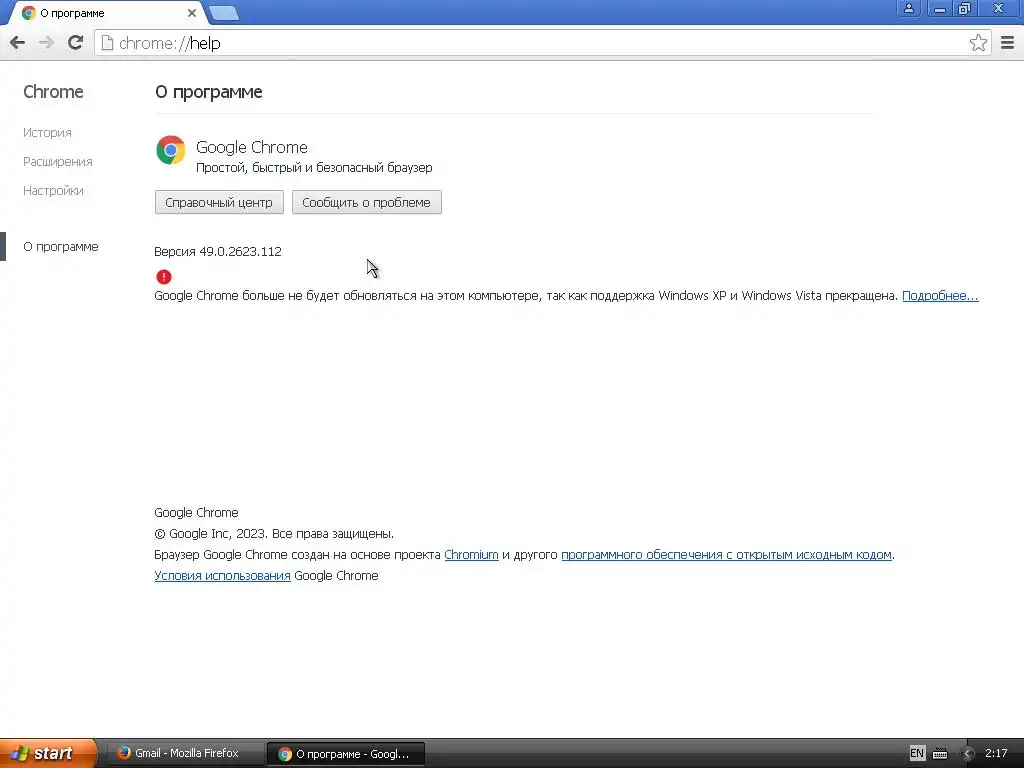Minimize the Chrome window
Viewport: 1024px width, 768px height.
pos(939,8)
